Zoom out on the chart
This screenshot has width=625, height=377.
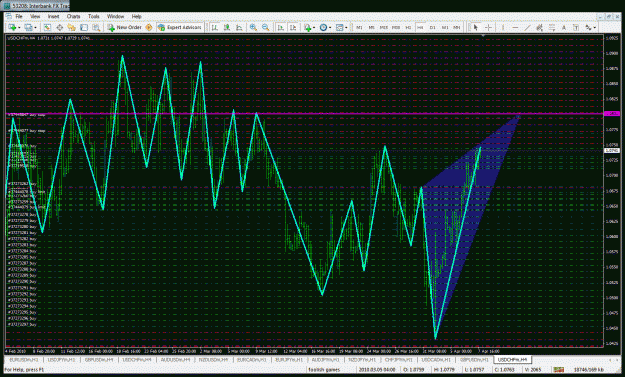coord(265,27)
